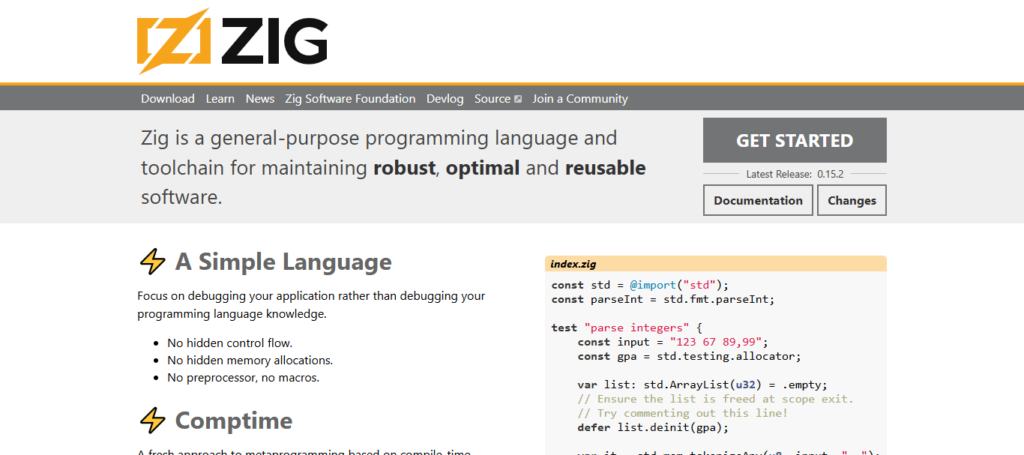Open News from the navigation bar
This screenshot has height=455, width=1024.
260,99
